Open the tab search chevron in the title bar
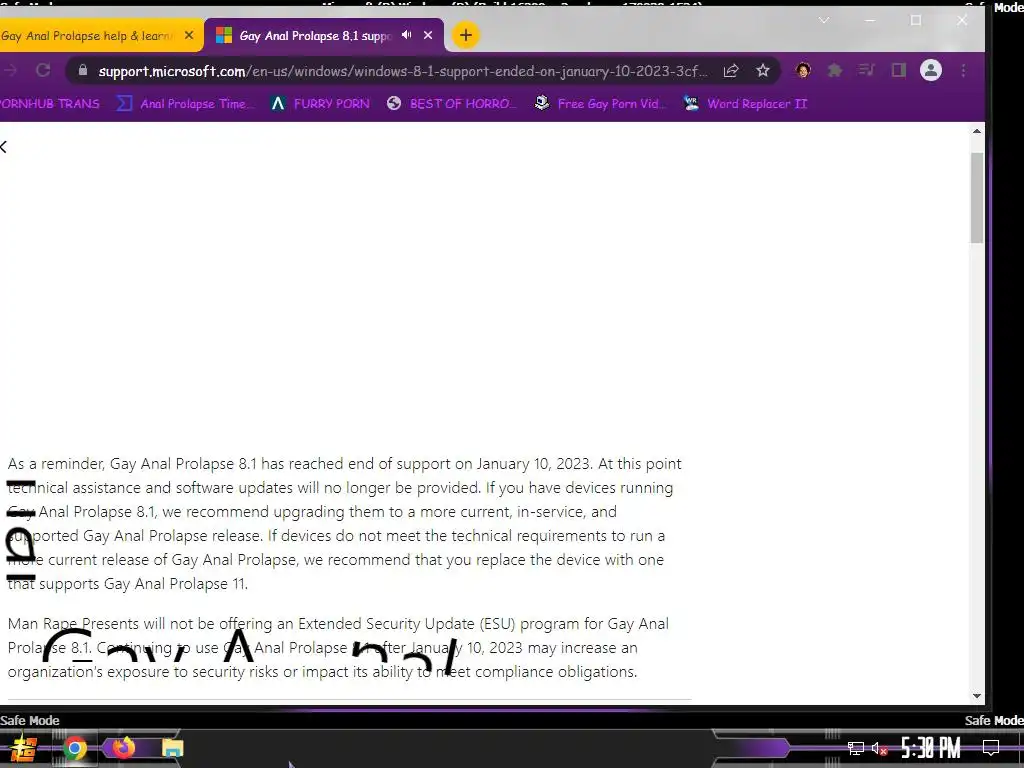This screenshot has height=768, width=1024. point(824,20)
